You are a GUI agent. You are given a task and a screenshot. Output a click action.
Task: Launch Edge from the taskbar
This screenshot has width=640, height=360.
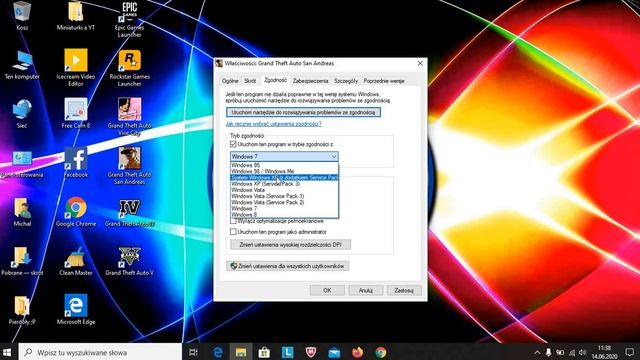(218, 352)
